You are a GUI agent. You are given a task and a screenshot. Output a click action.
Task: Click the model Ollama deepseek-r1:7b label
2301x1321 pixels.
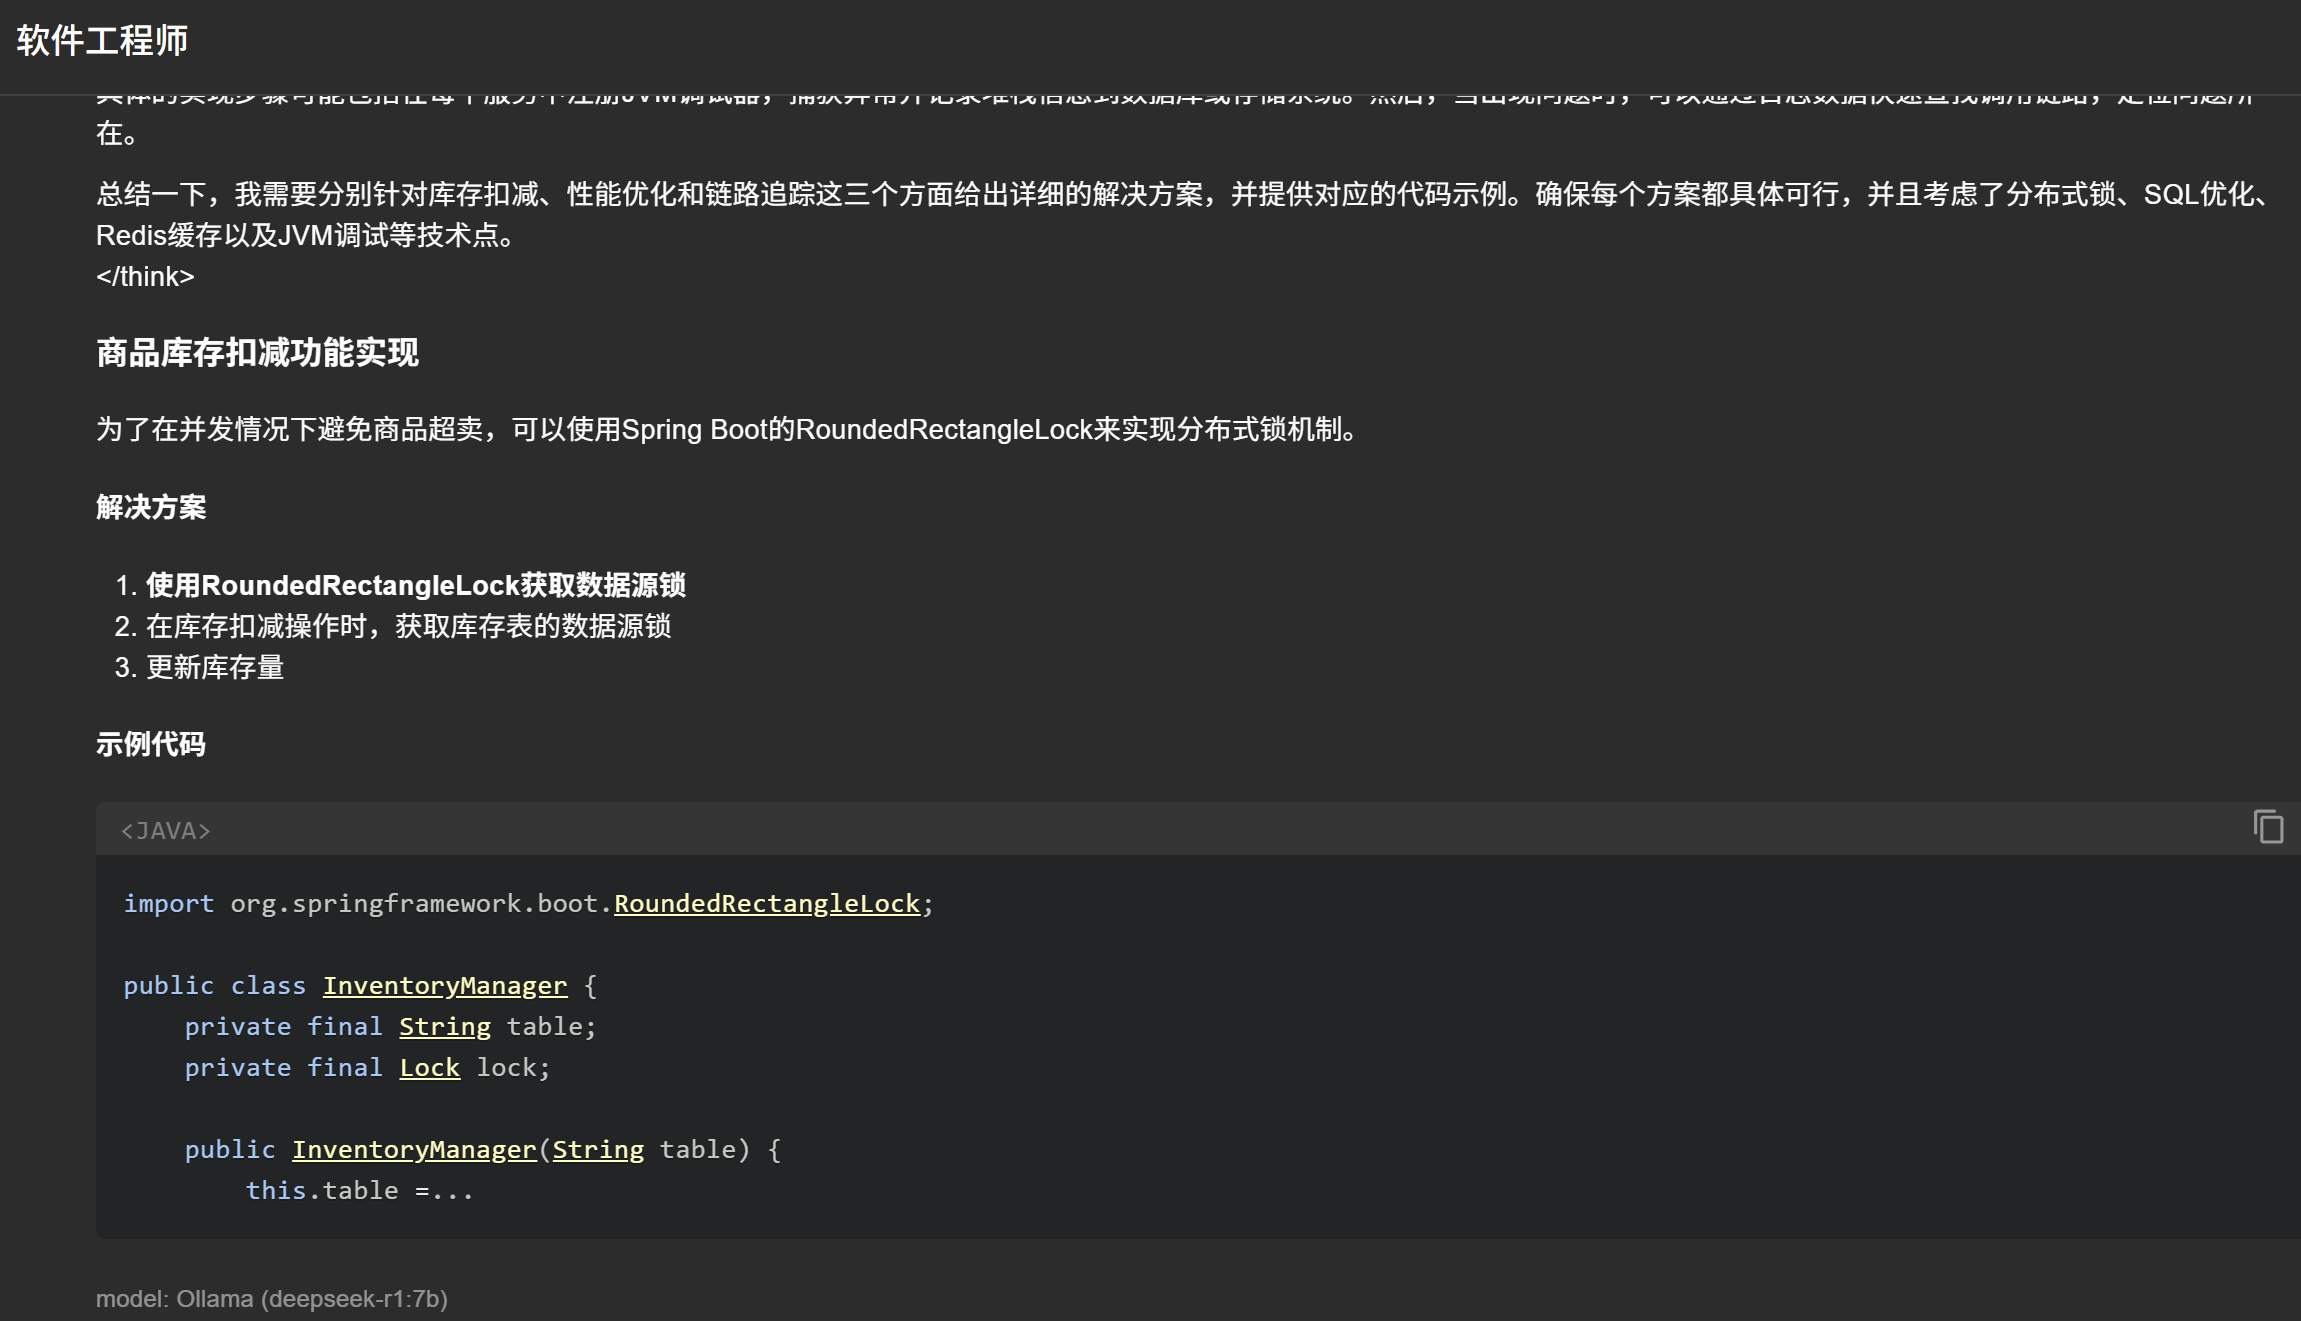[x=271, y=1299]
